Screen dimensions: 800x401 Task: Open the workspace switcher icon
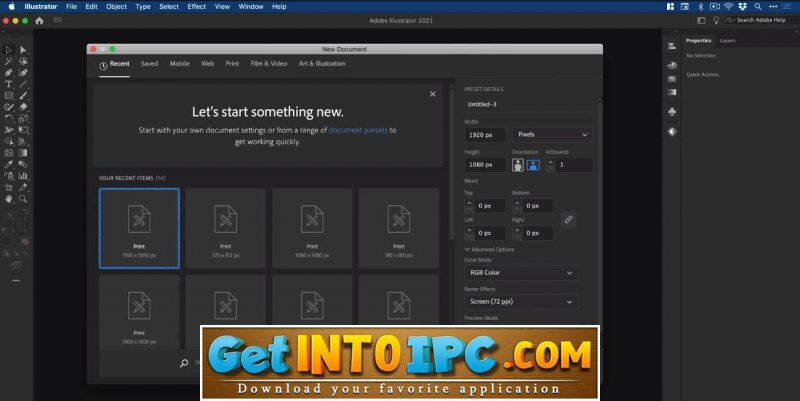pos(702,20)
